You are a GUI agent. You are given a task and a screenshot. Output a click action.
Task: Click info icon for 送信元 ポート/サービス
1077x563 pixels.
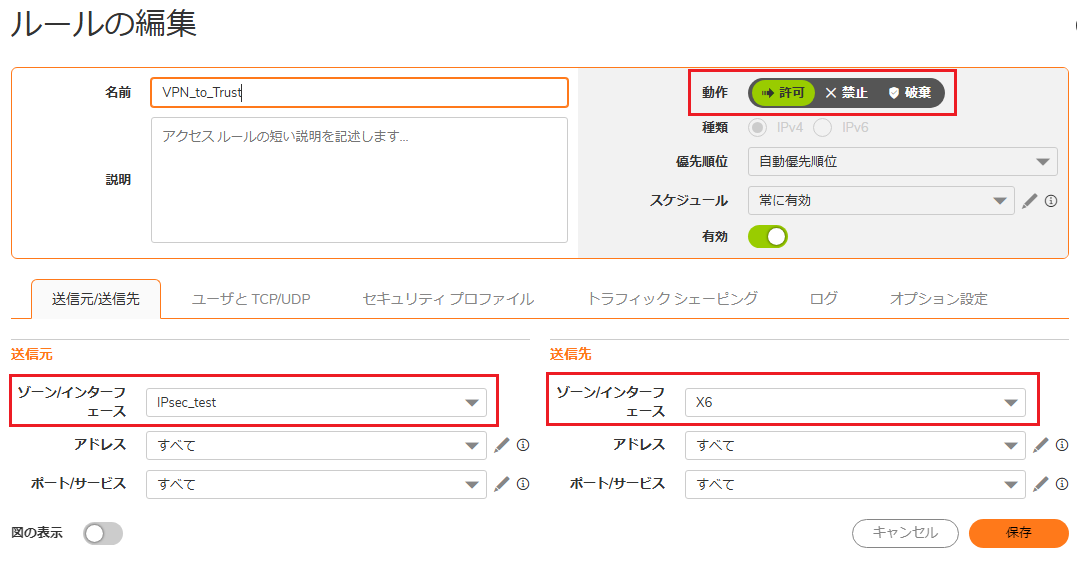(x=523, y=484)
